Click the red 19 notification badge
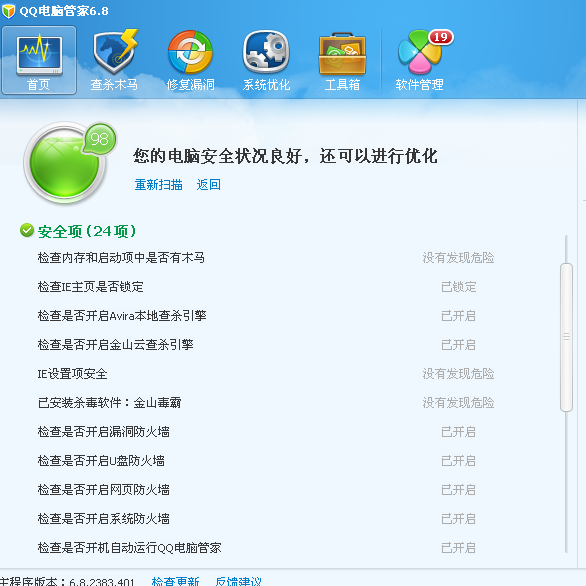The height and width of the screenshot is (586, 586). (x=441, y=37)
